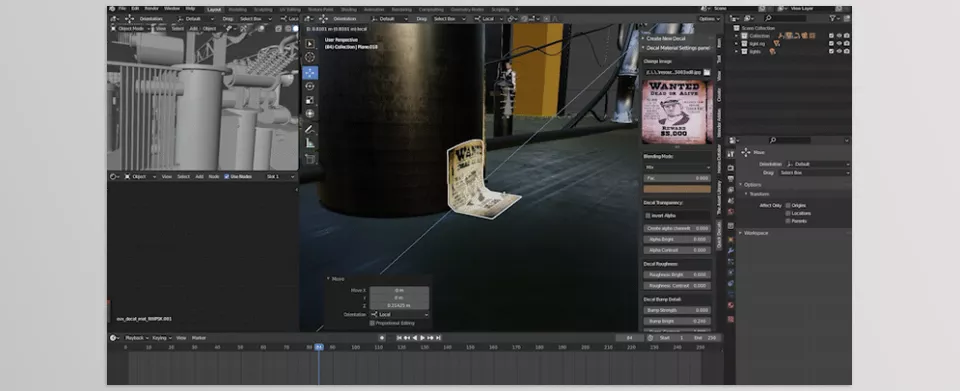Collapse Decal Material Settings panel

[x=677, y=47]
